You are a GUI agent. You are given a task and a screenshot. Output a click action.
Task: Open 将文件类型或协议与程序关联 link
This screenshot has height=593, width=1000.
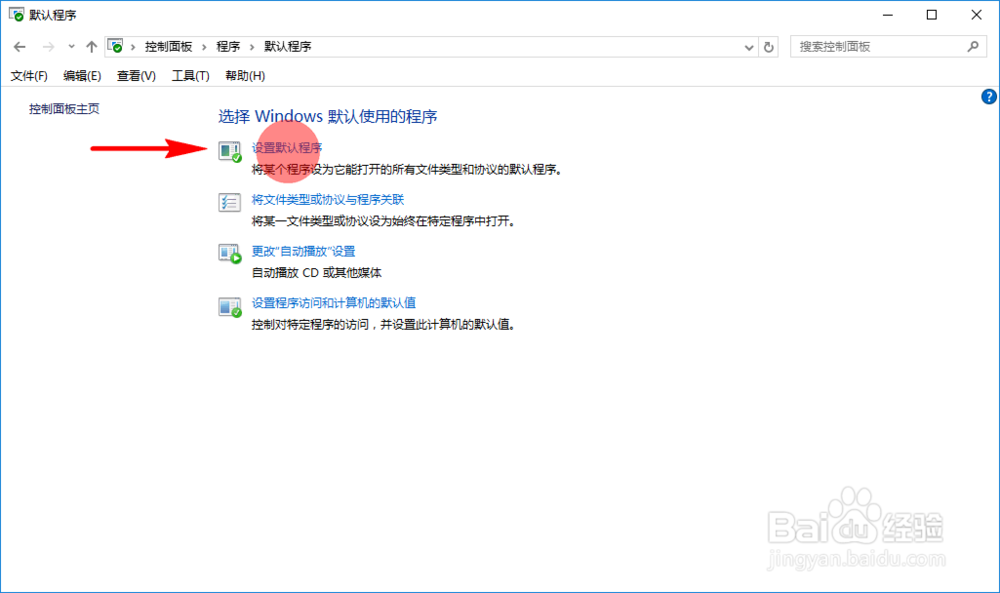(x=328, y=200)
